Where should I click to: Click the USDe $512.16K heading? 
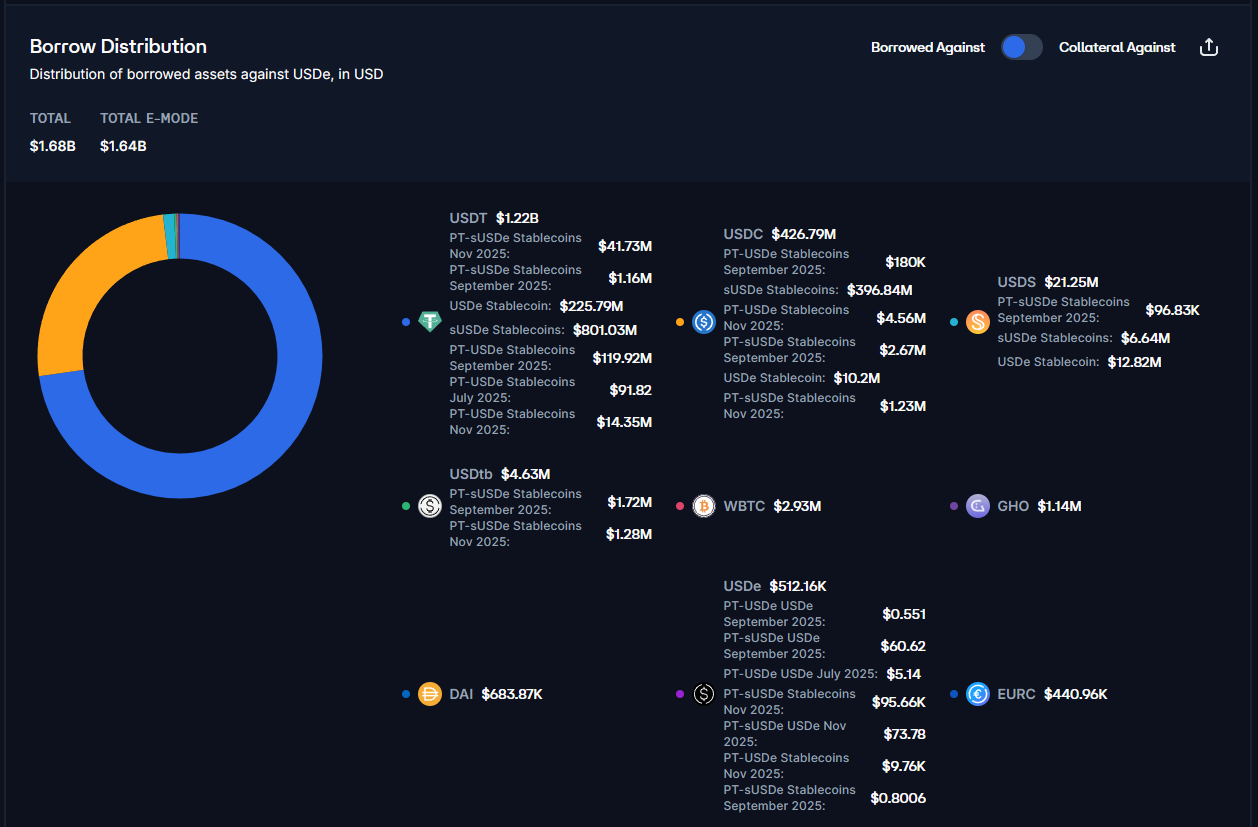coord(775,586)
